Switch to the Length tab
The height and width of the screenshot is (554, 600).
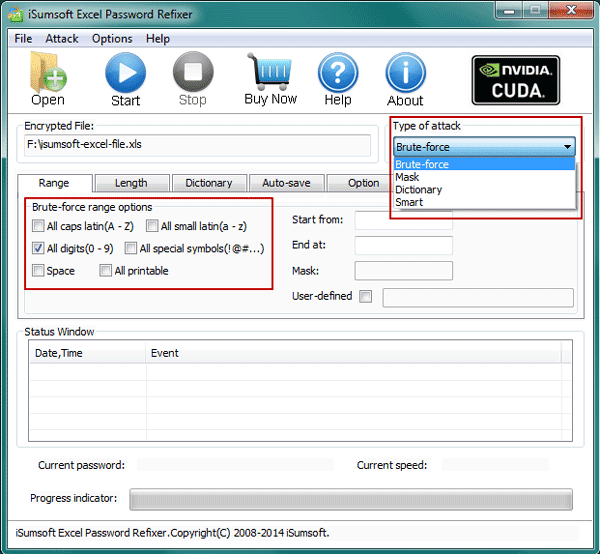point(132,183)
